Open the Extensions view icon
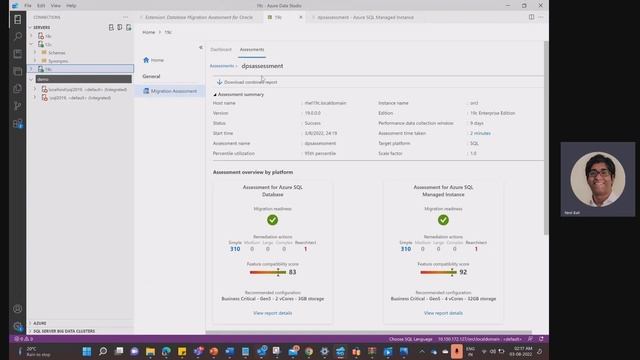 18,123
